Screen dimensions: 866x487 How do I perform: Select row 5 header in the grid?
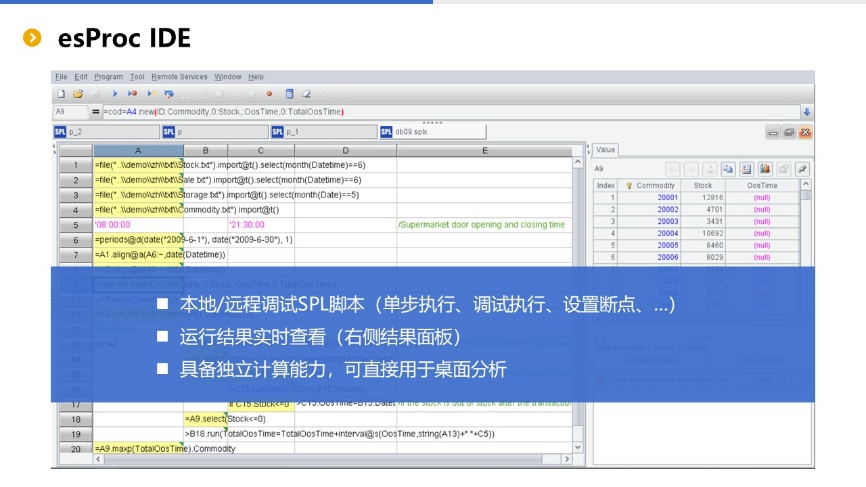coord(76,225)
